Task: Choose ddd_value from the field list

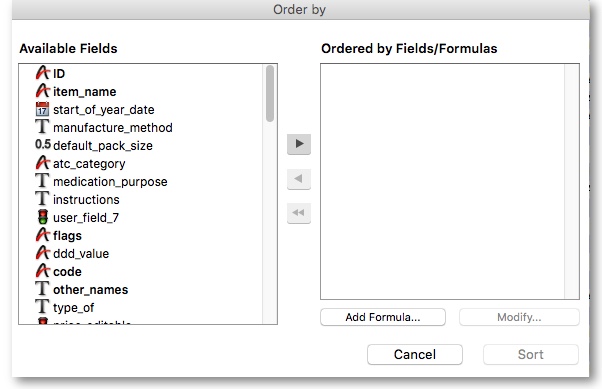Action: pos(81,253)
